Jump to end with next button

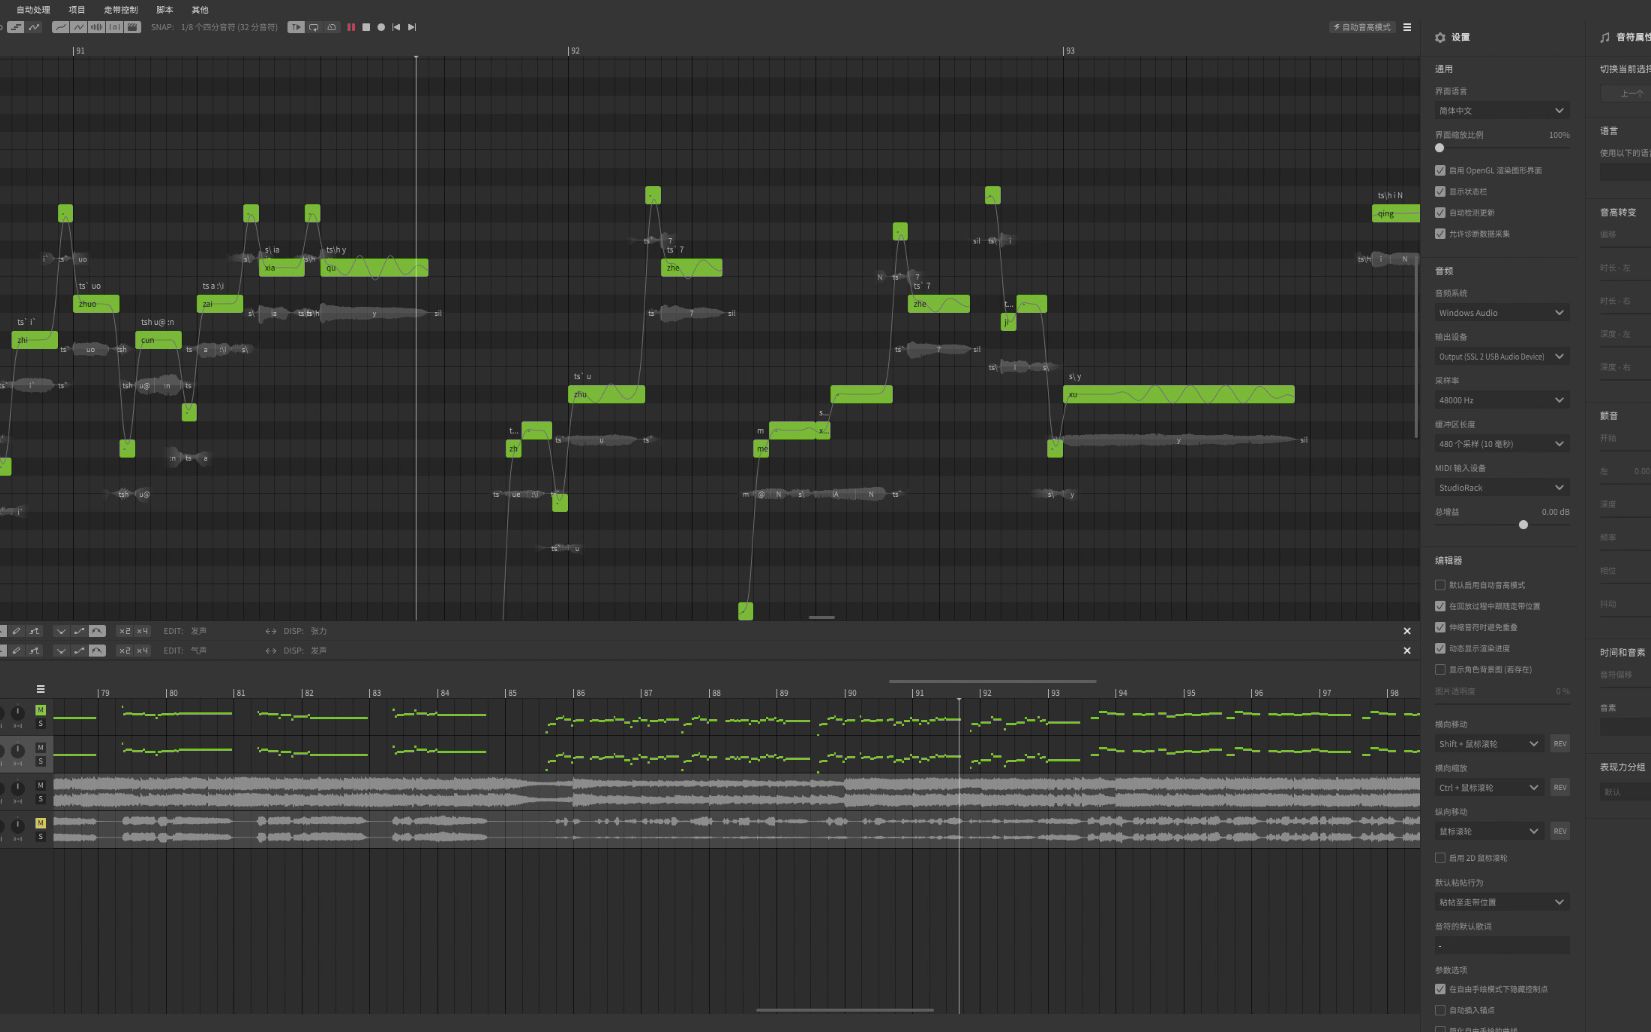pos(412,27)
